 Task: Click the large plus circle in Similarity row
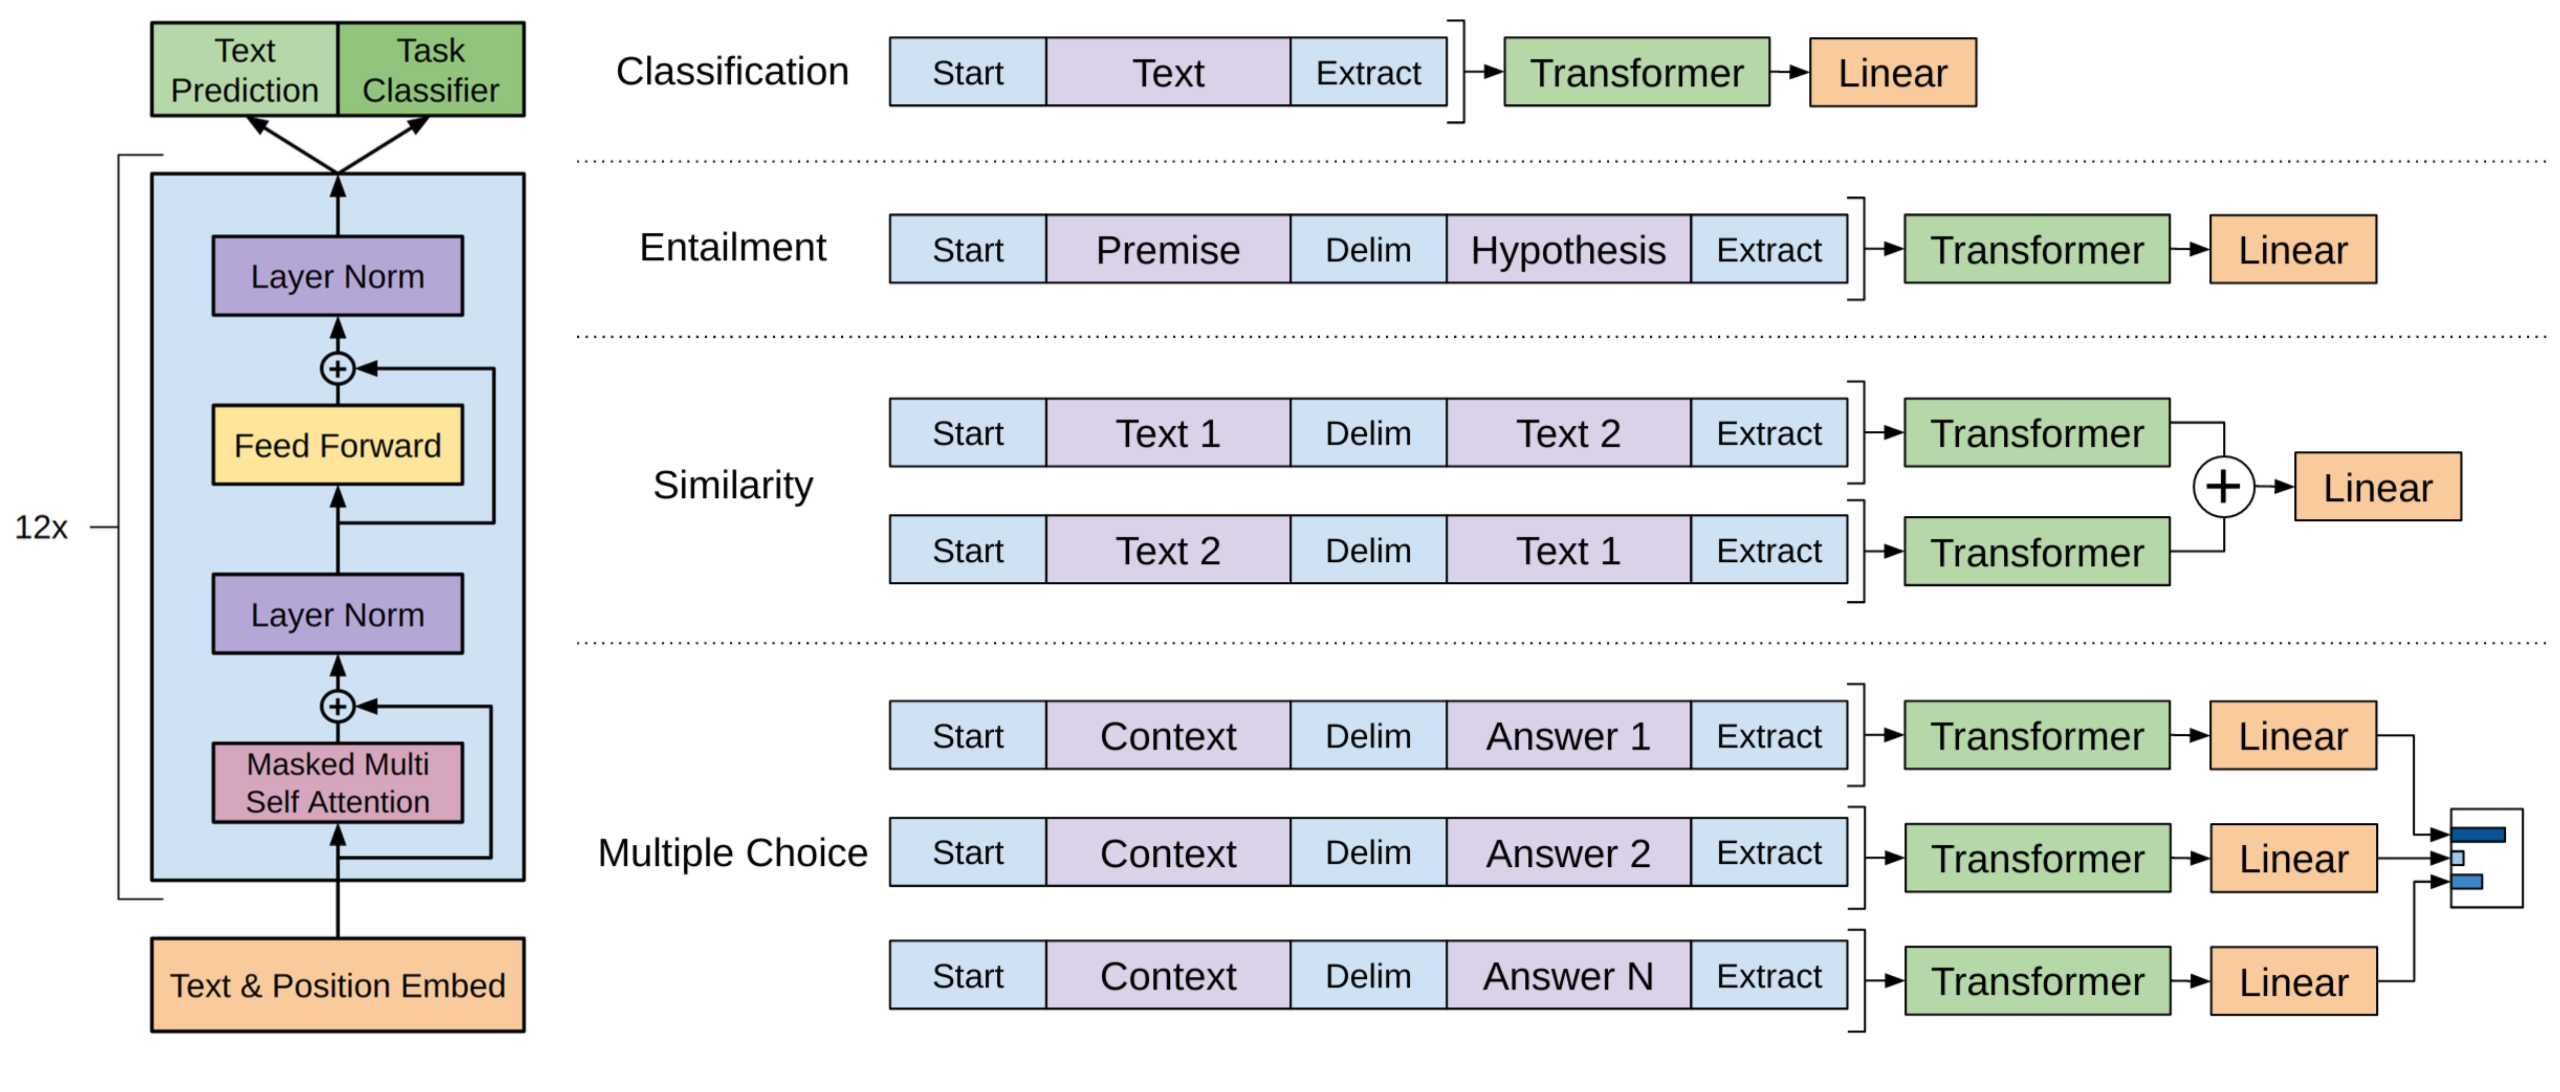point(2222,488)
